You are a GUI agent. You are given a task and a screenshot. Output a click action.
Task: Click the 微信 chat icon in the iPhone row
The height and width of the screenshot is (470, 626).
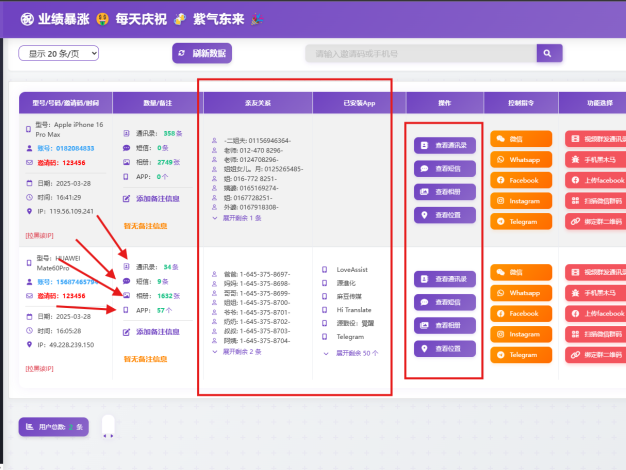[x=500, y=139]
